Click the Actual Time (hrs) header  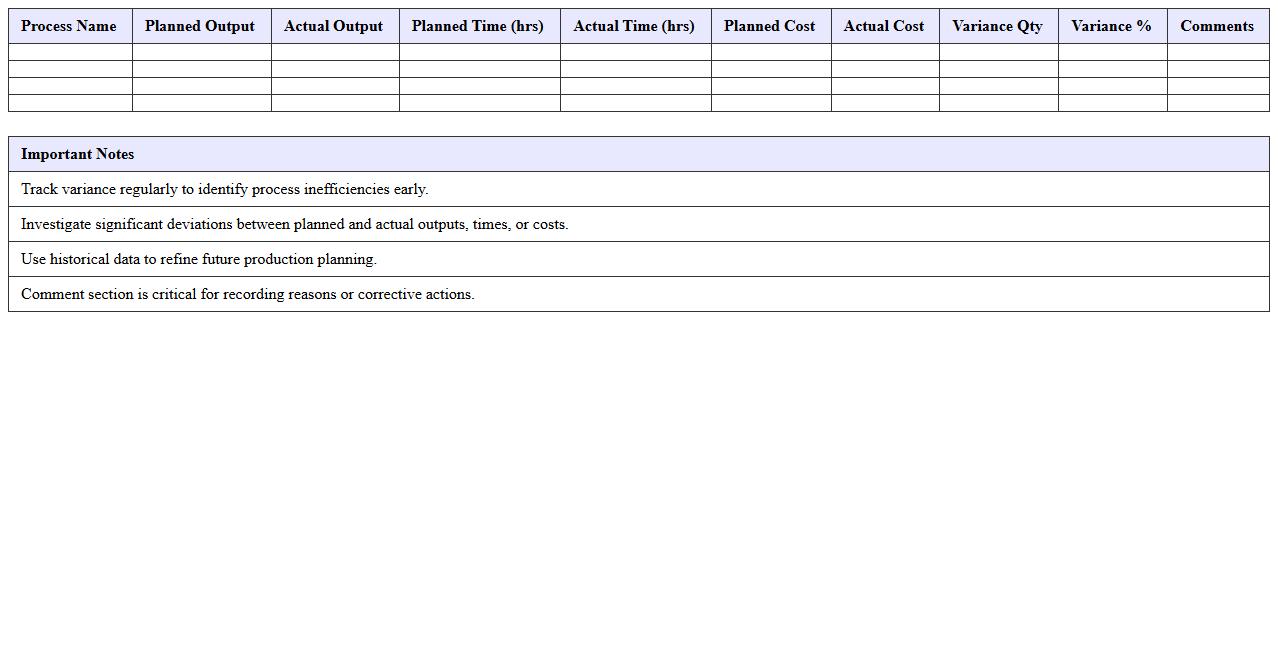coord(634,26)
